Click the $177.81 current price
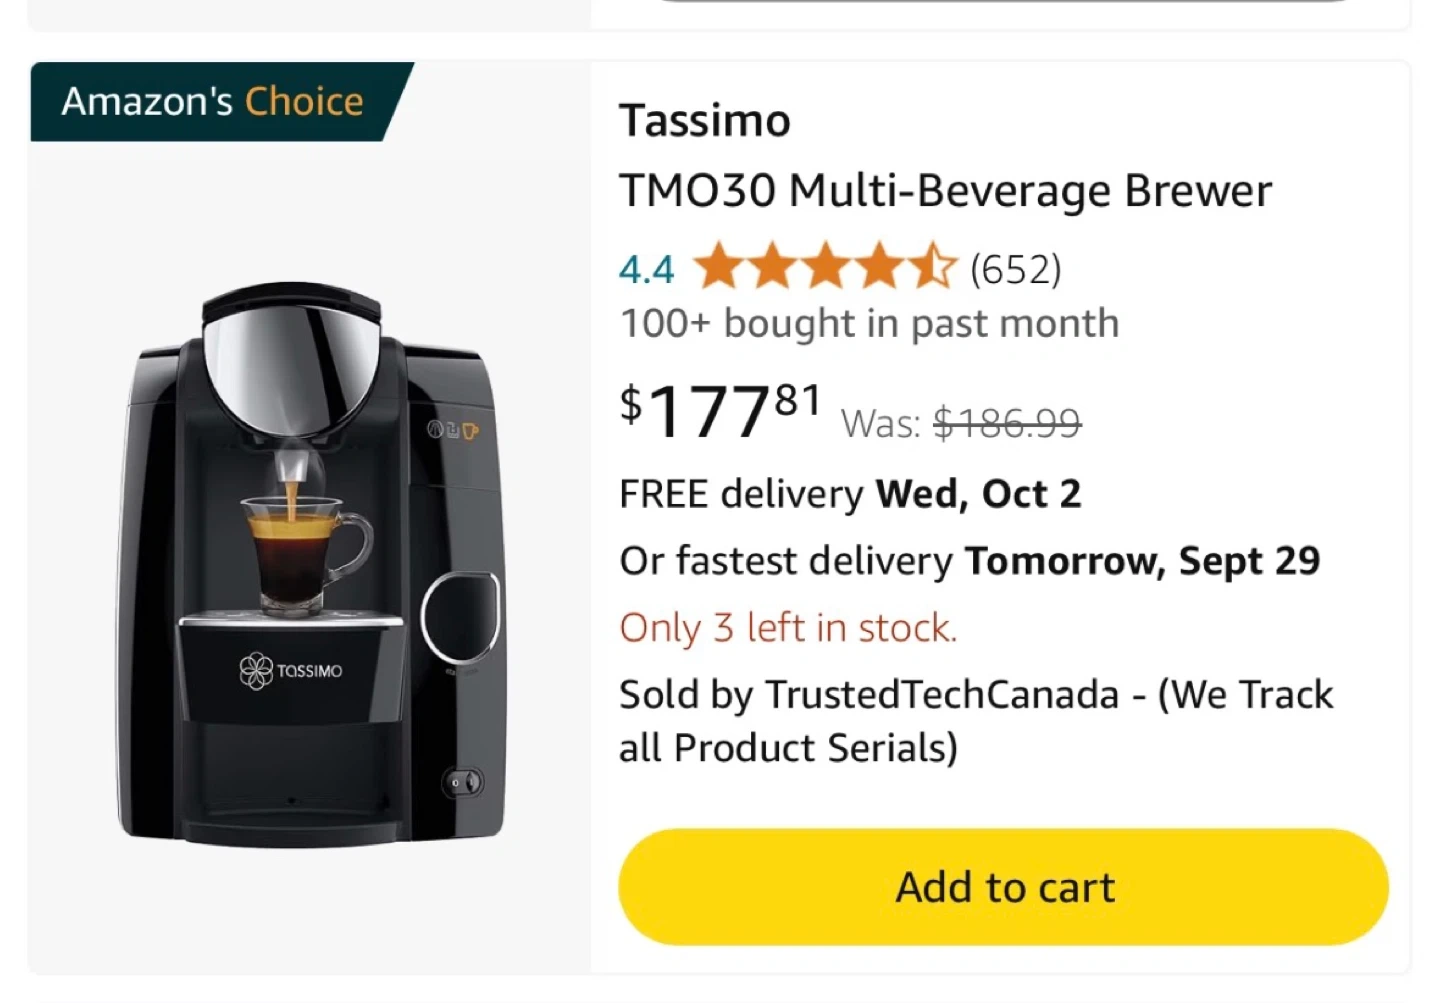 (720, 411)
